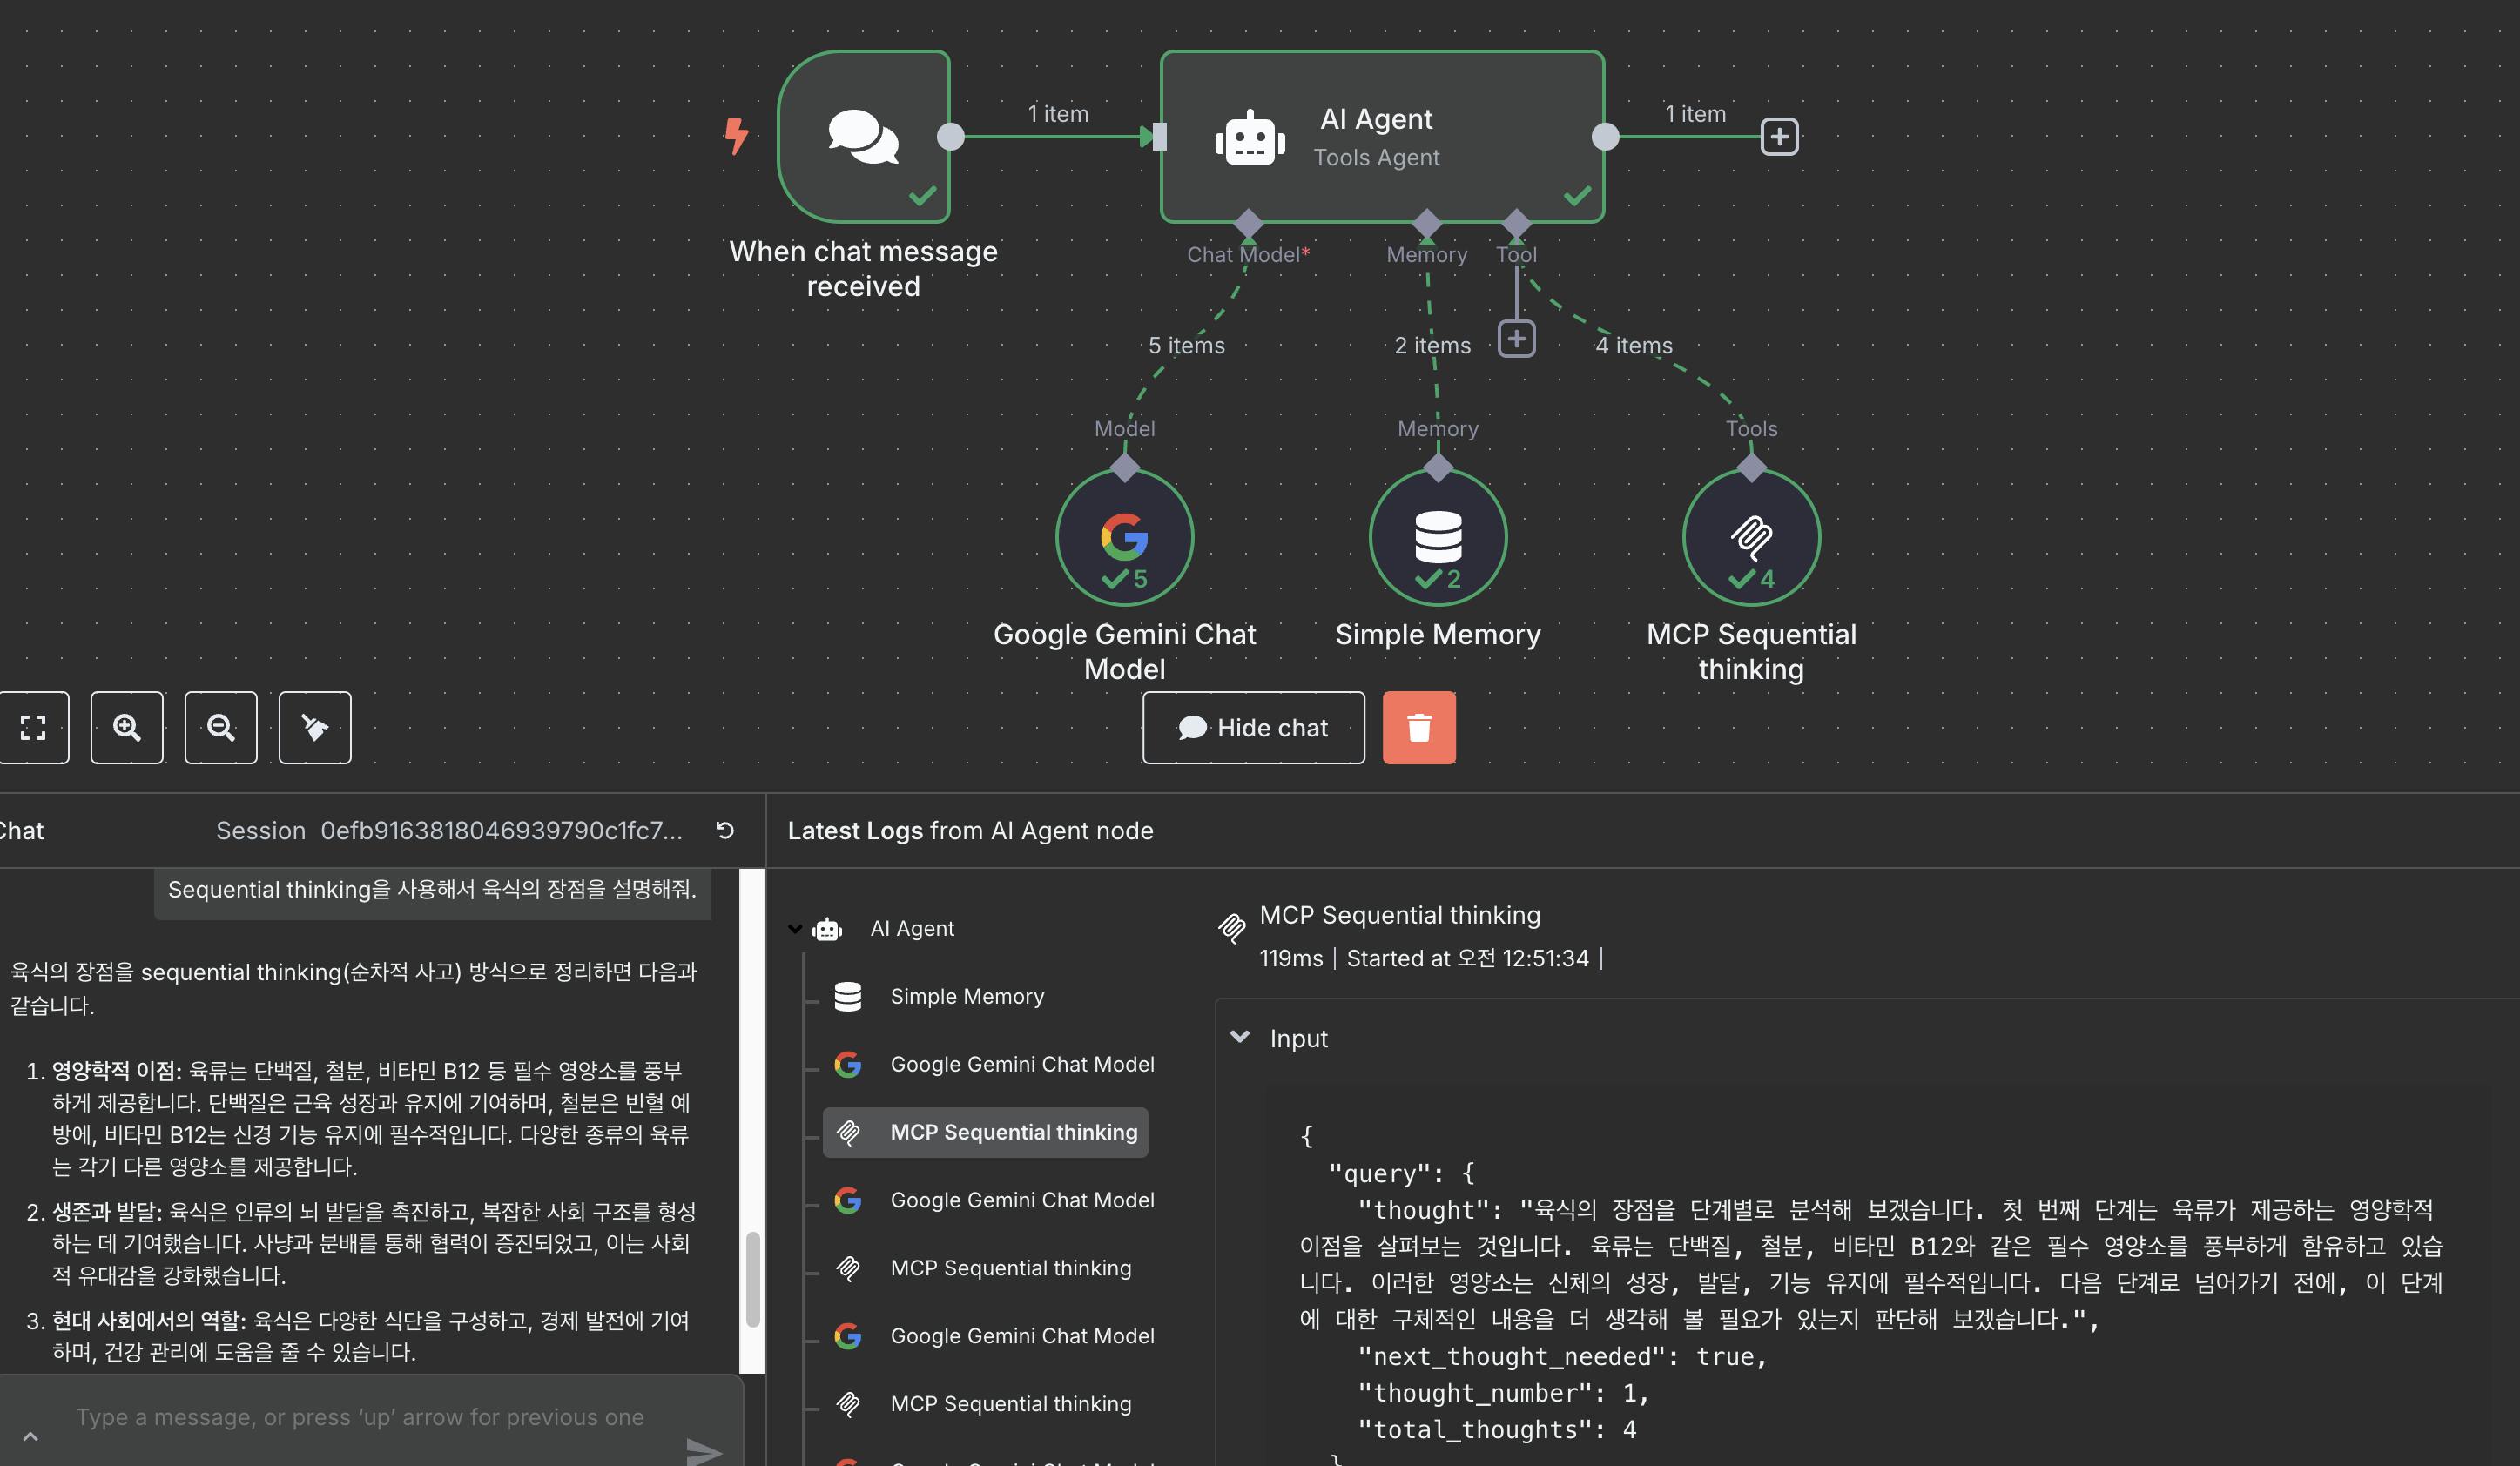The height and width of the screenshot is (1466, 2520).
Task: Hide the chat panel
Action: click(1252, 727)
